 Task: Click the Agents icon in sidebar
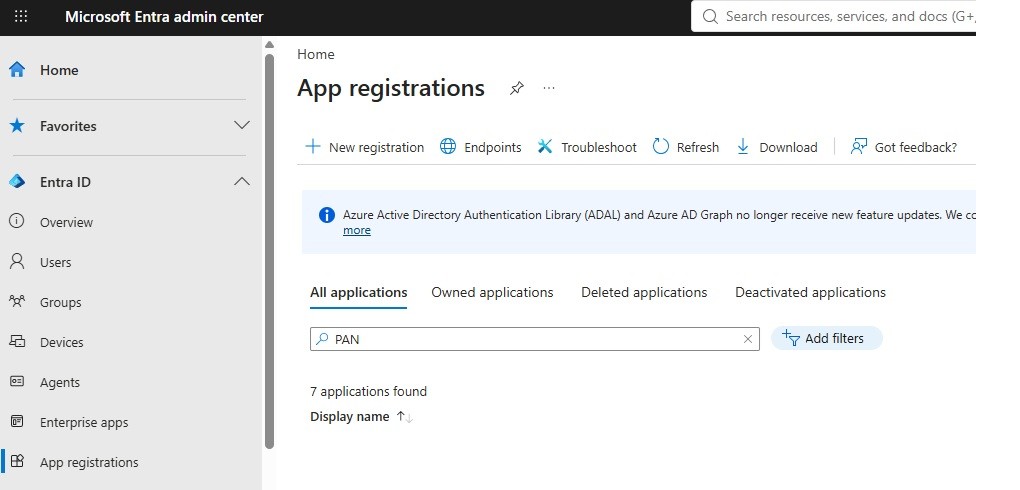pyautogui.click(x=17, y=381)
